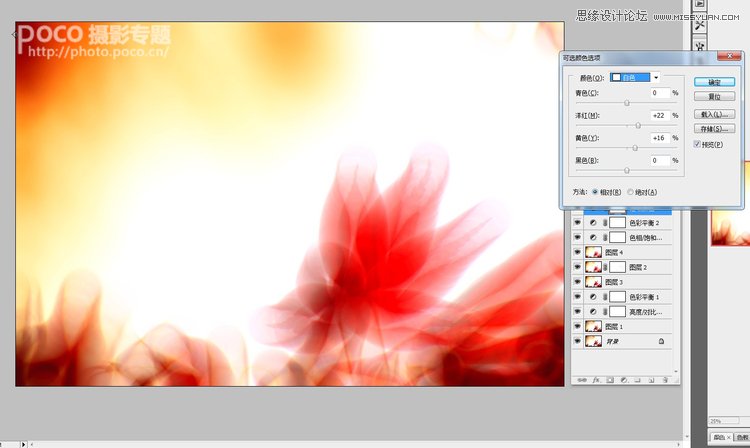750x448 pixels.
Task: Select the 相对 (Relative) method radio button
Action: point(596,192)
